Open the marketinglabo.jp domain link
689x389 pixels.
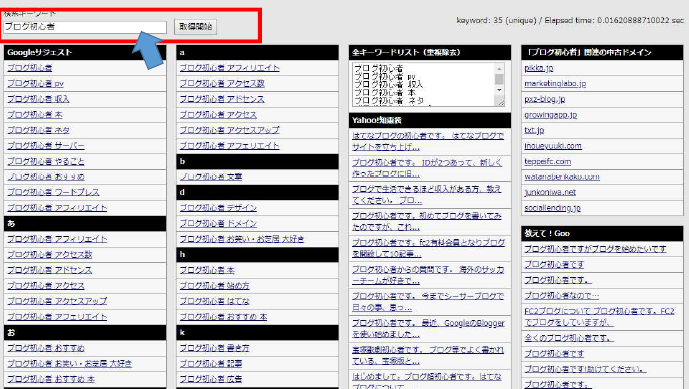tap(555, 84)
